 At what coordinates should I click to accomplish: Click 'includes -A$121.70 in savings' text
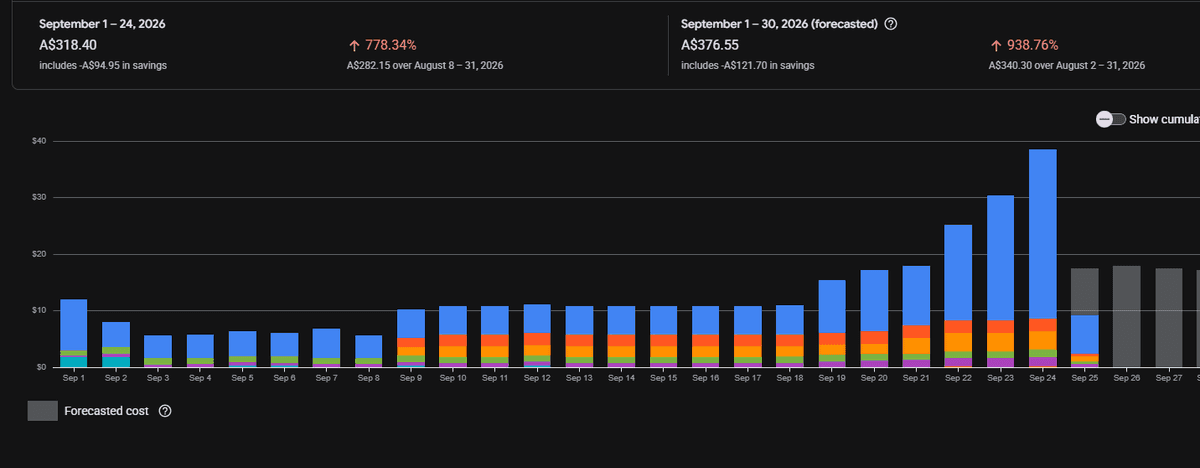(747, 66)
